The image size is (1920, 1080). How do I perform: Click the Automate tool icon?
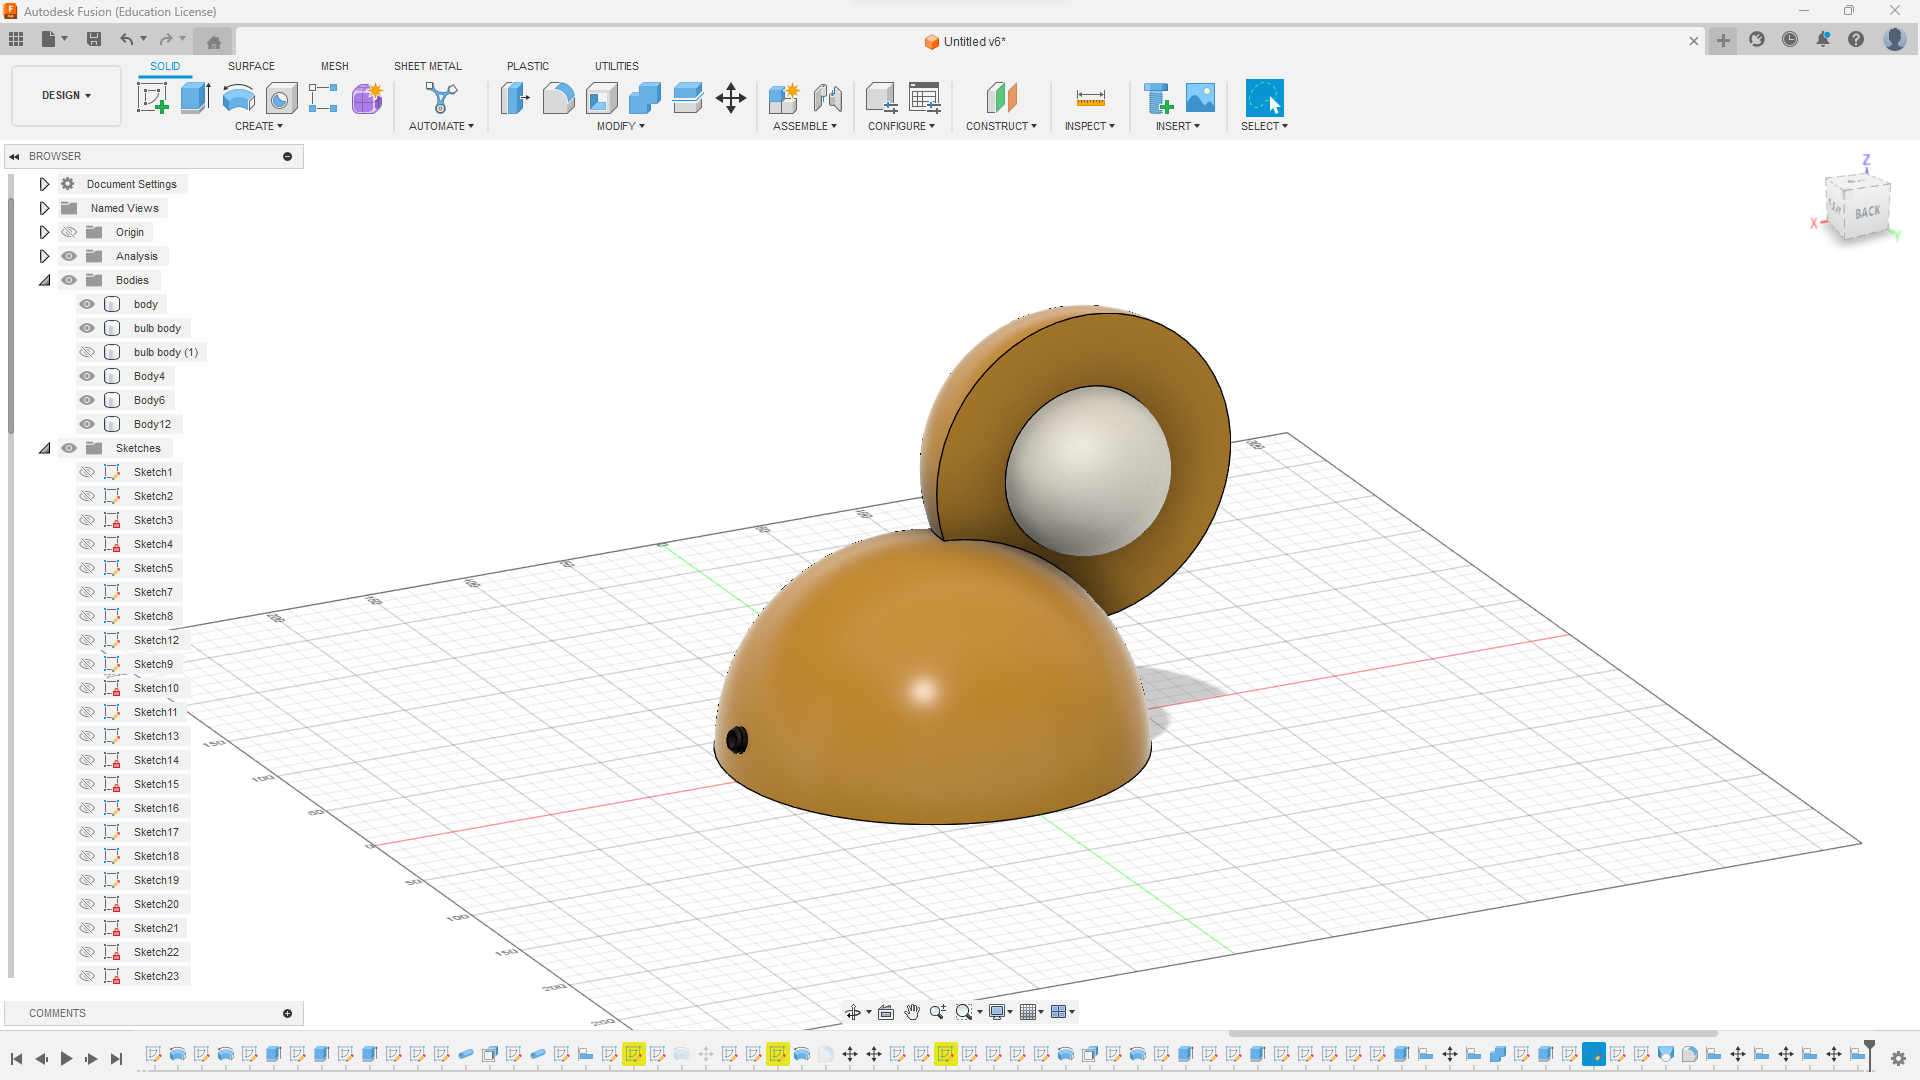tap(441, 98)
